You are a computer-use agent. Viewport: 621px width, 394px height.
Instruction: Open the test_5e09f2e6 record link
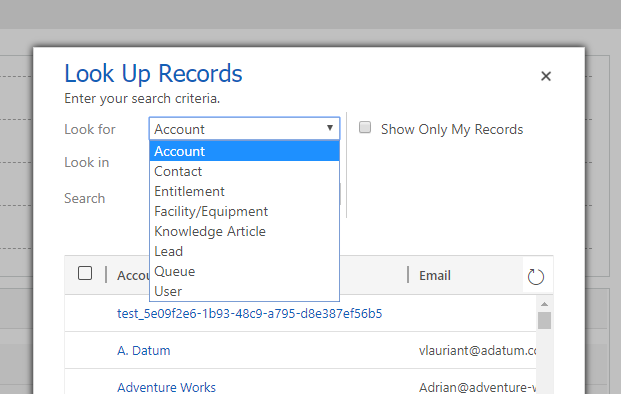point(250,314)
